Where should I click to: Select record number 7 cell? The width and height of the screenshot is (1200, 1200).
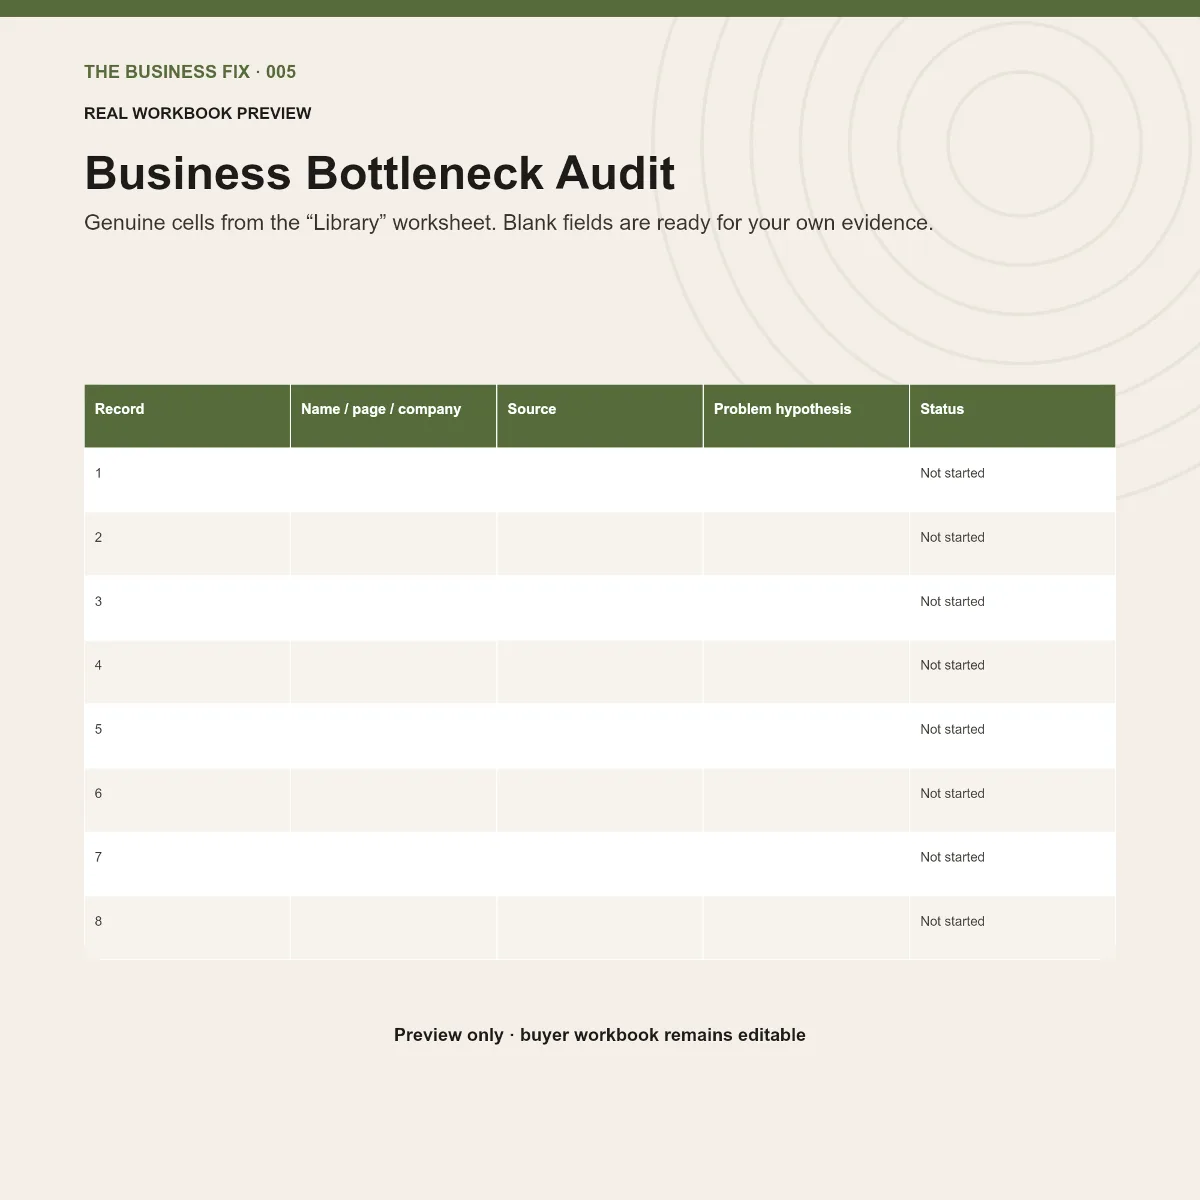click(187, 864)
